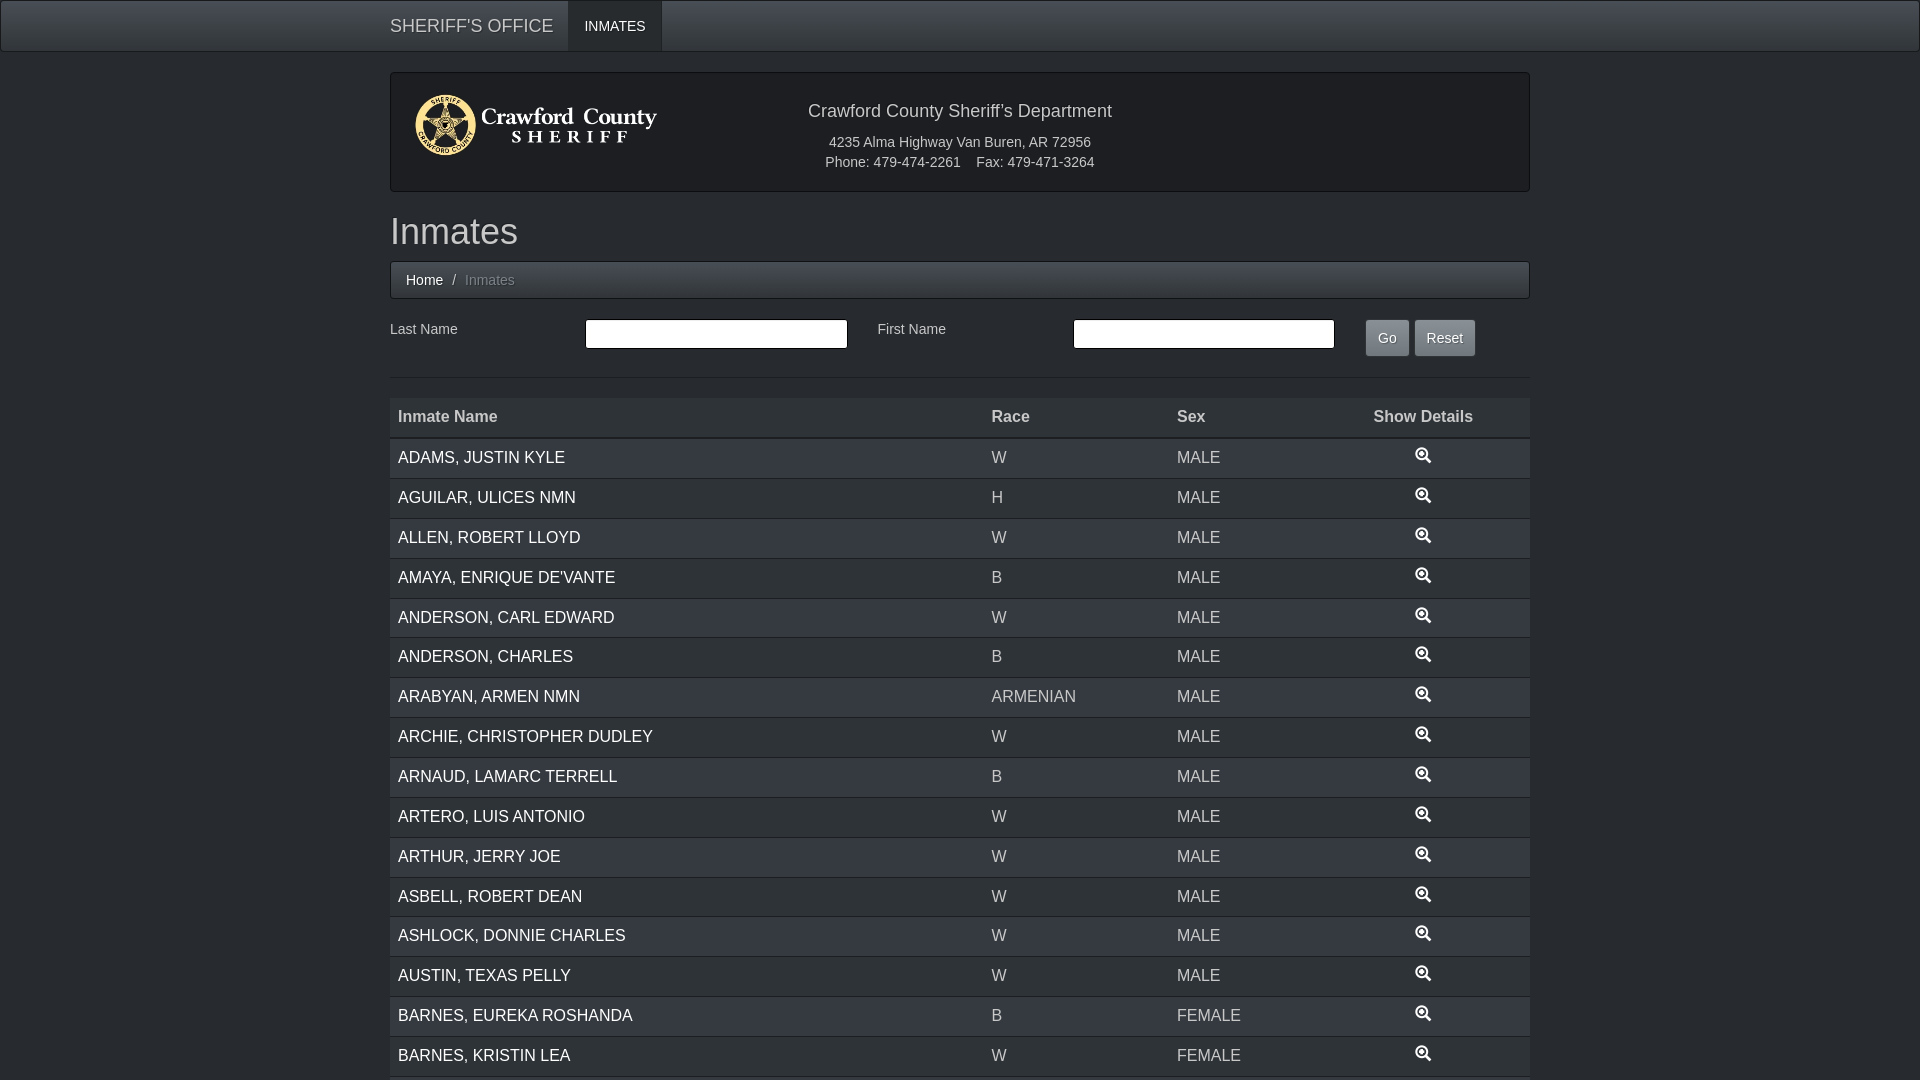Show details for BARNES, EUREKA ROSHANDA
Image resolution: width=1920 pixels, height=1080 pixels.
[1422, 1014]
